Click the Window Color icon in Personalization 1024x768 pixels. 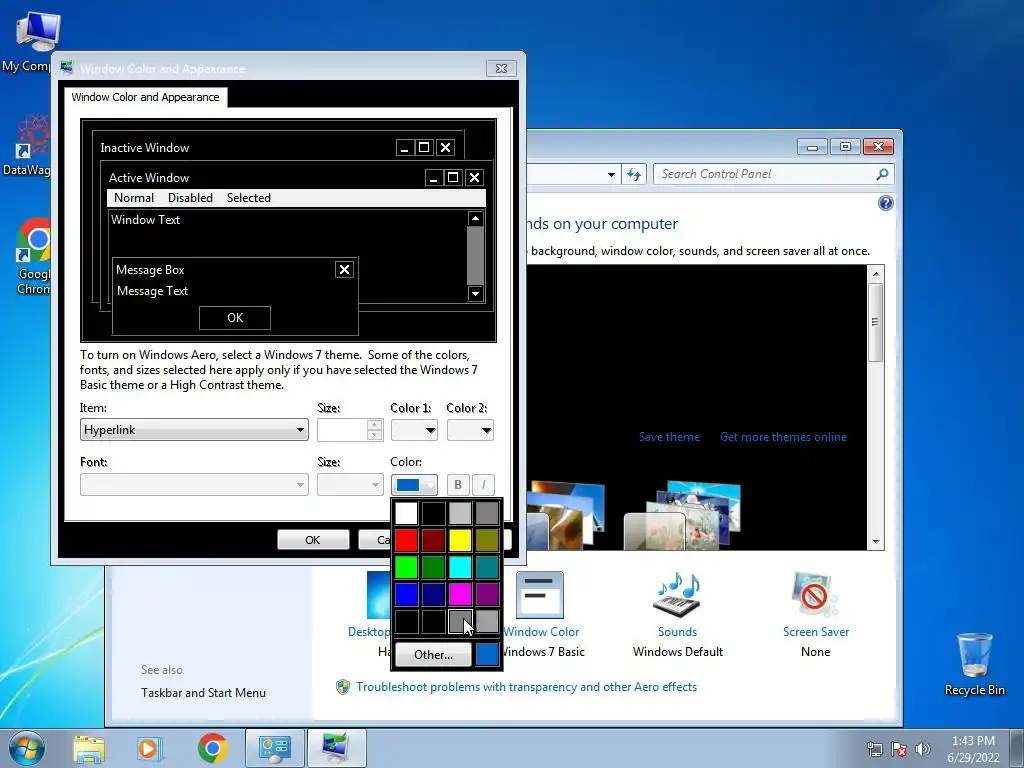540,594
